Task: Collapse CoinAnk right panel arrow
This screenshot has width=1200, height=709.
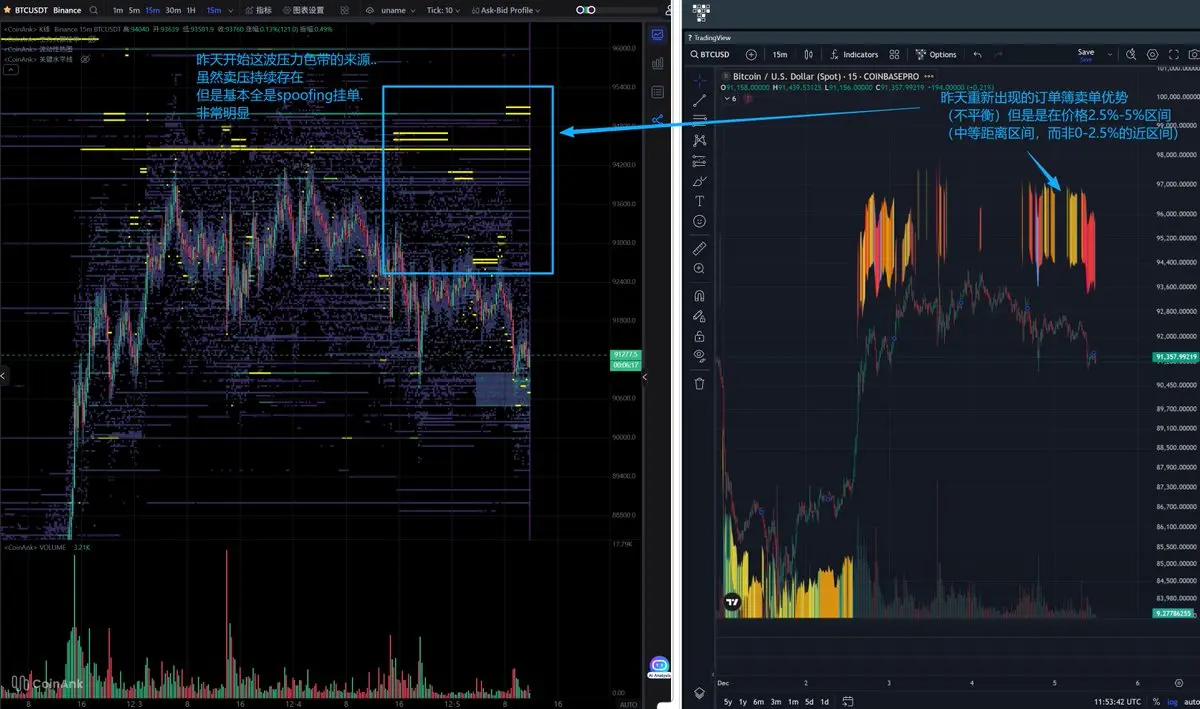Action: point(645,377)
